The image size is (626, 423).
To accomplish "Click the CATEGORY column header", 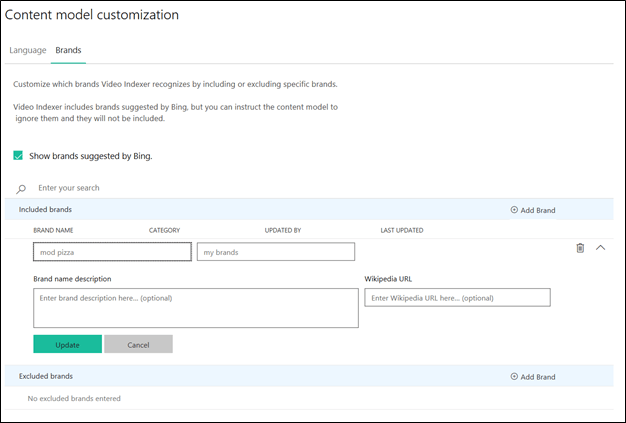I will tap(164, 230).
